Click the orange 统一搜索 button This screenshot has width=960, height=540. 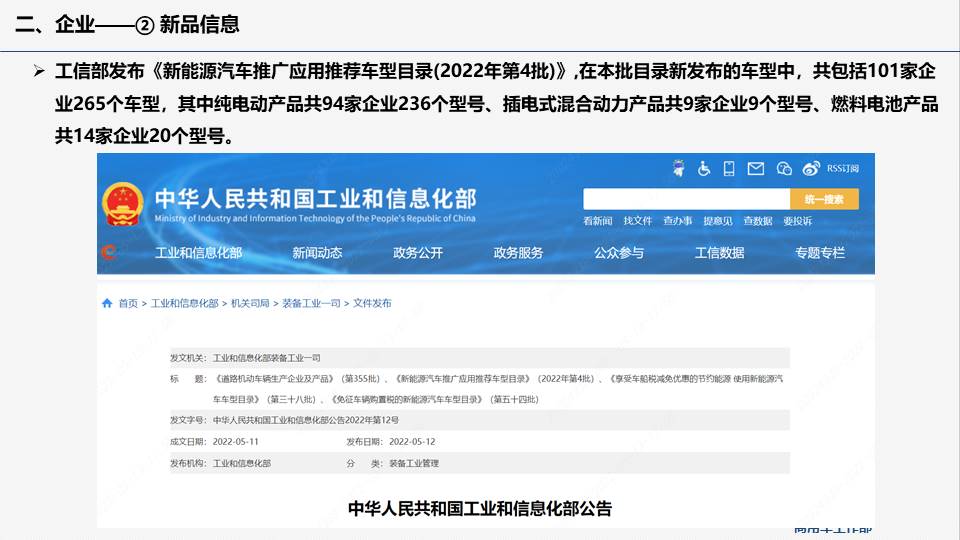tap(824, 199)
